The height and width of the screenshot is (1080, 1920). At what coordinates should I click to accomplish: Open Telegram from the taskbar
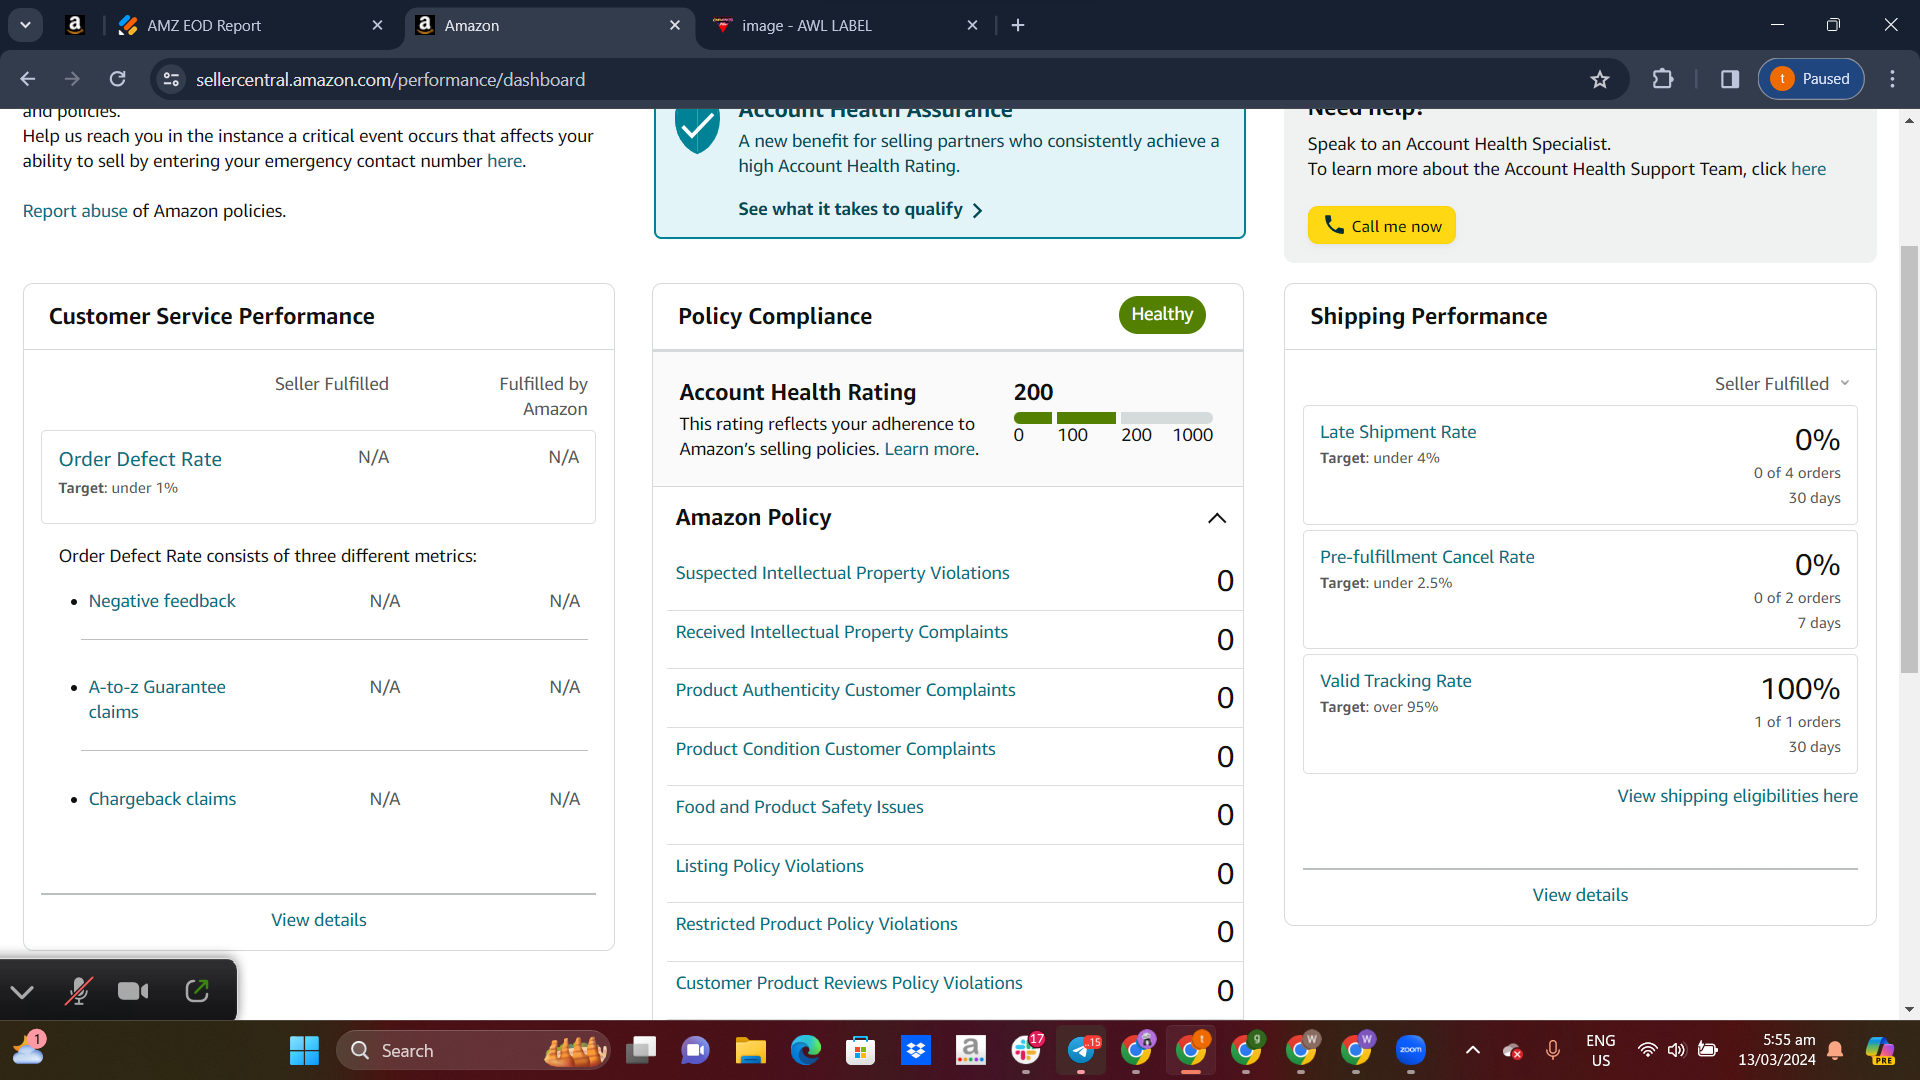point(1081,1050)
